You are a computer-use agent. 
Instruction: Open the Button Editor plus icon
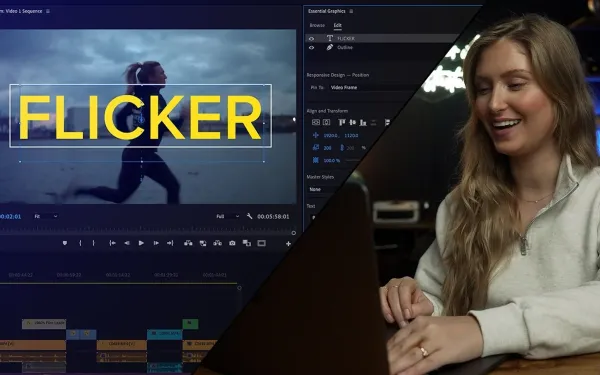coord(288,243)
